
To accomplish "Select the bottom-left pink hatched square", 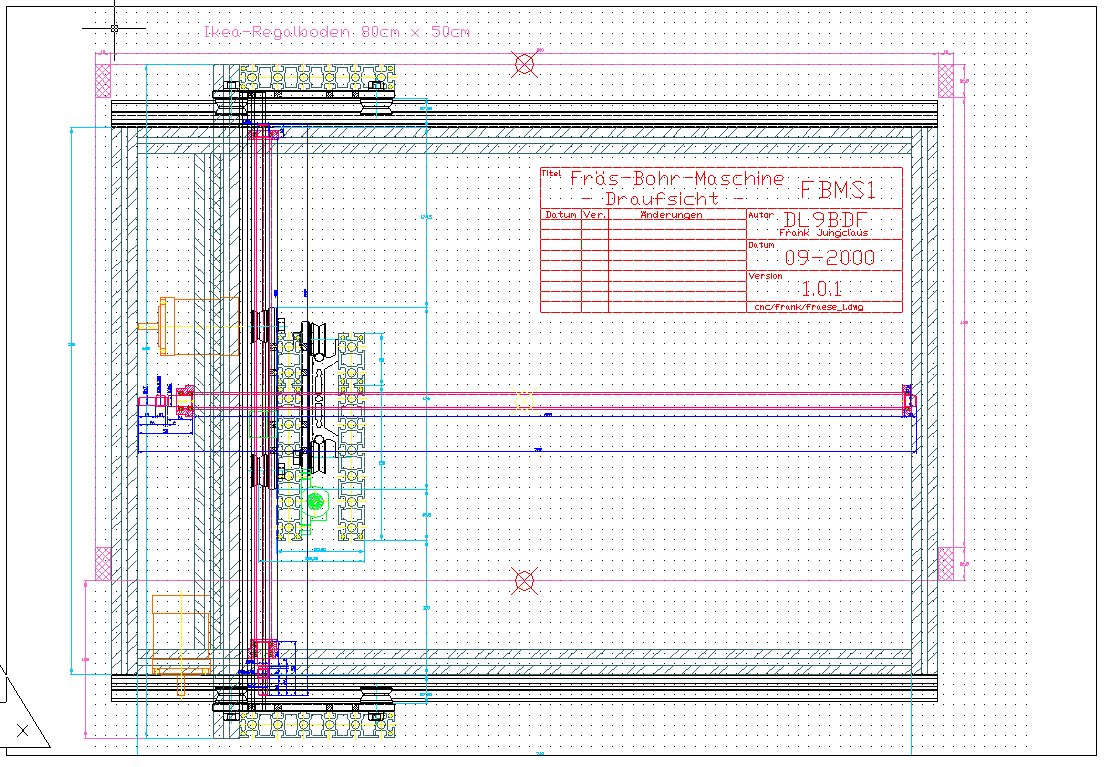I will (103, 564).
